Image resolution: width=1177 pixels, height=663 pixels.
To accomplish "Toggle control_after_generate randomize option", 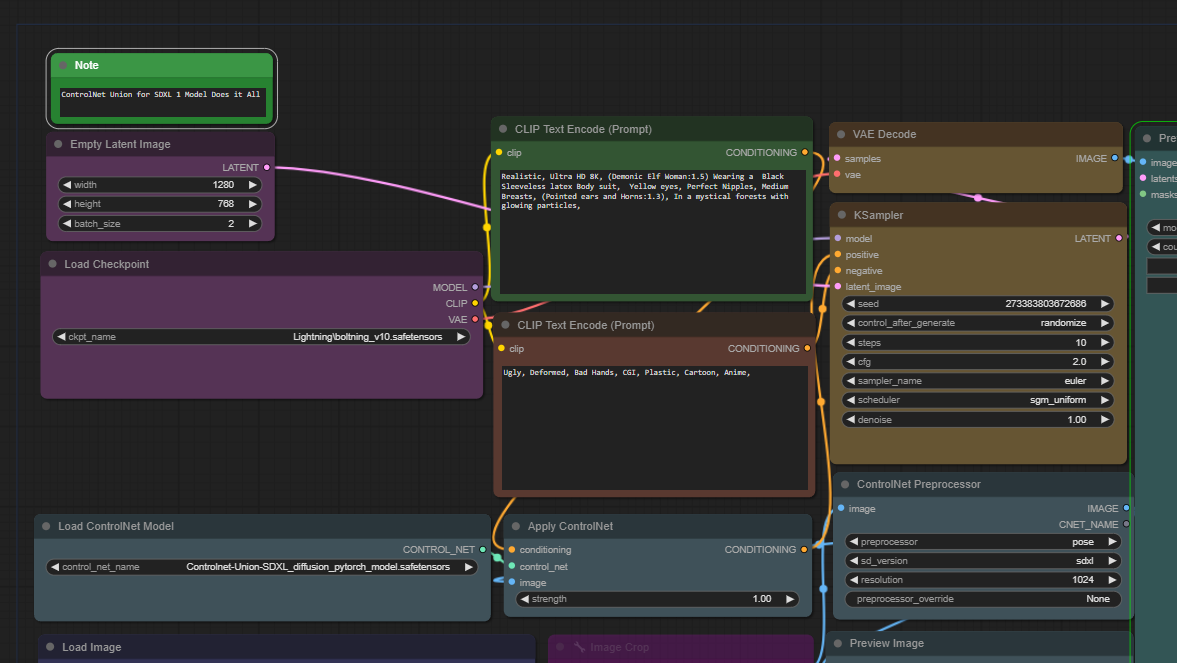I will coord(978,323).
